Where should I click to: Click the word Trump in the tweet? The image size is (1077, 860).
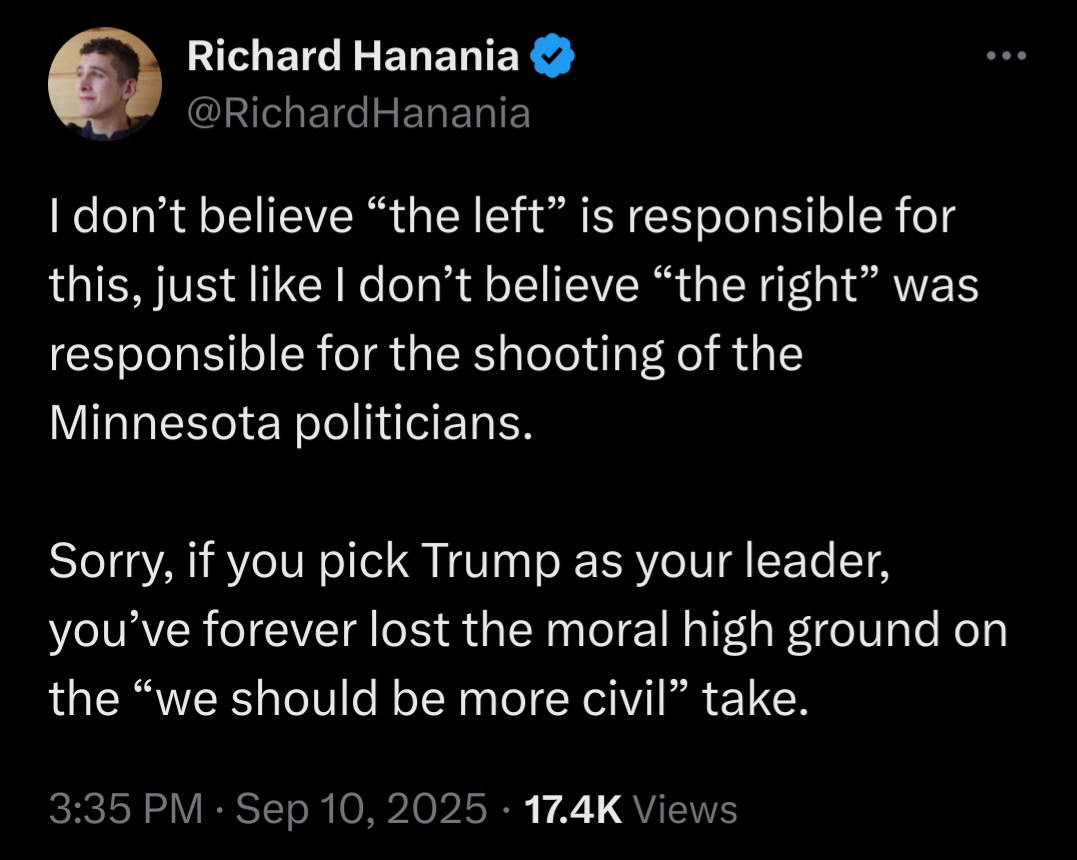(490, 561)
